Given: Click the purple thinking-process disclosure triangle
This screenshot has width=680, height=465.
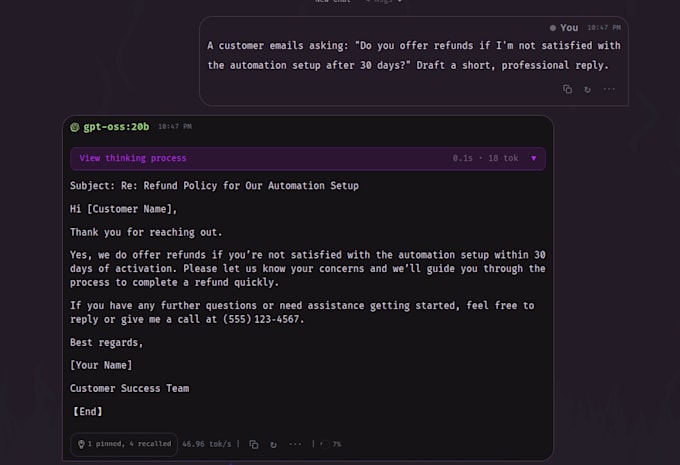Looking at the screenshot, I should pos(534,158).
